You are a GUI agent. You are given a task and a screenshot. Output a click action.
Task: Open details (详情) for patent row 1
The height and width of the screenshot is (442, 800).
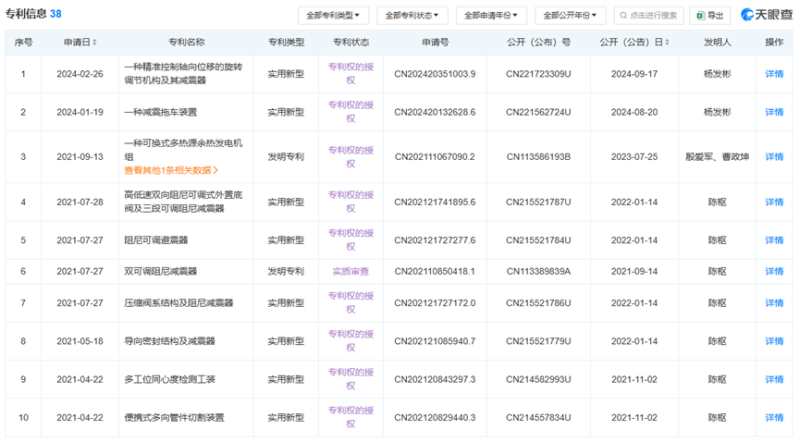pyautogui.click(x=774, y=74)
